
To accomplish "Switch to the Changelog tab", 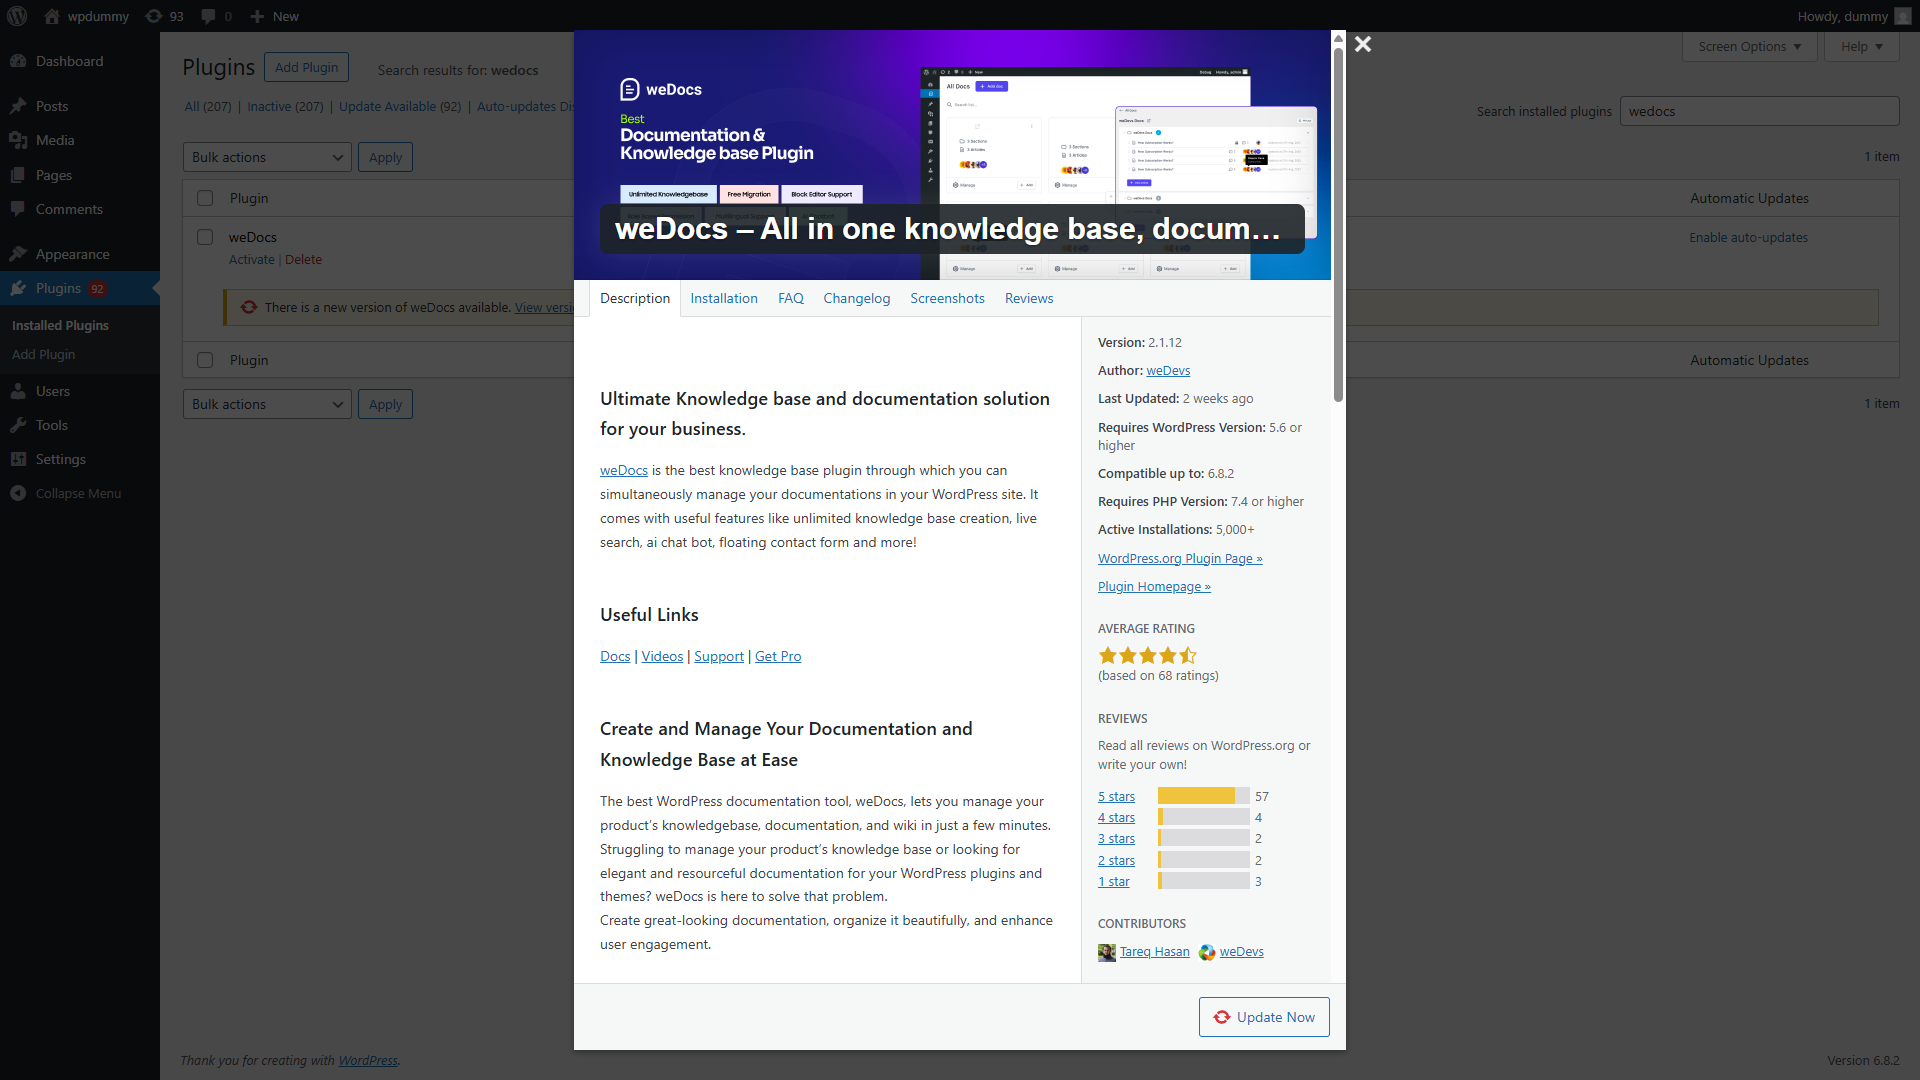I will [x=857, y=298].
